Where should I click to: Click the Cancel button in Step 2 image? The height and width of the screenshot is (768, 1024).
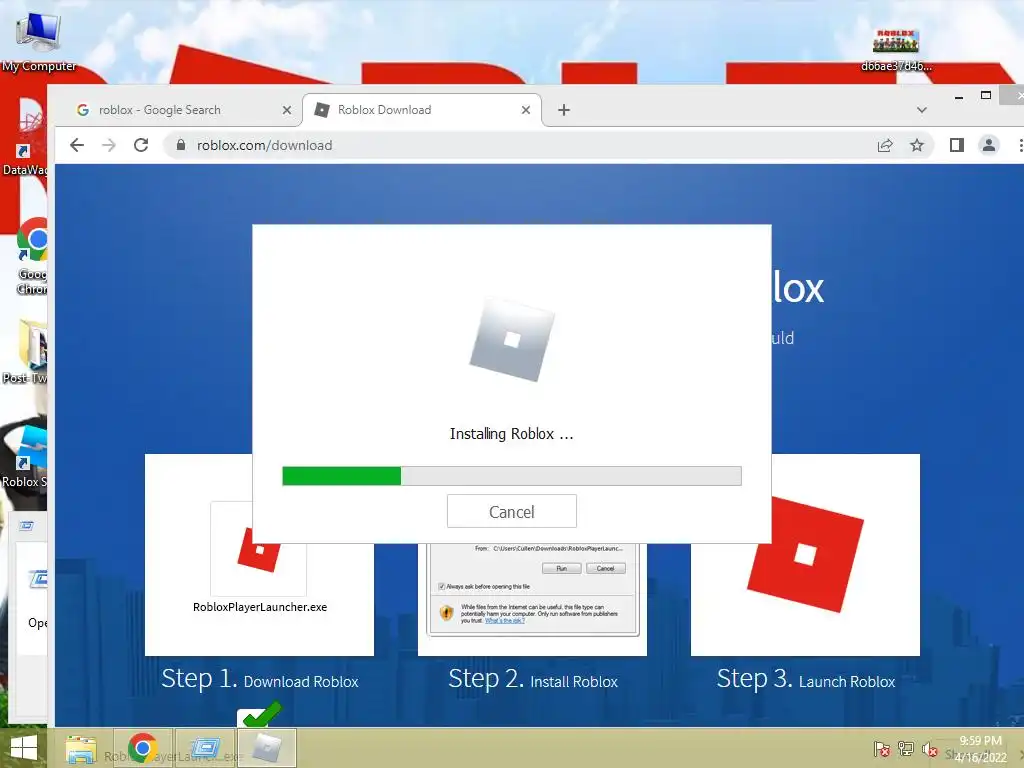tap(605, 568)
